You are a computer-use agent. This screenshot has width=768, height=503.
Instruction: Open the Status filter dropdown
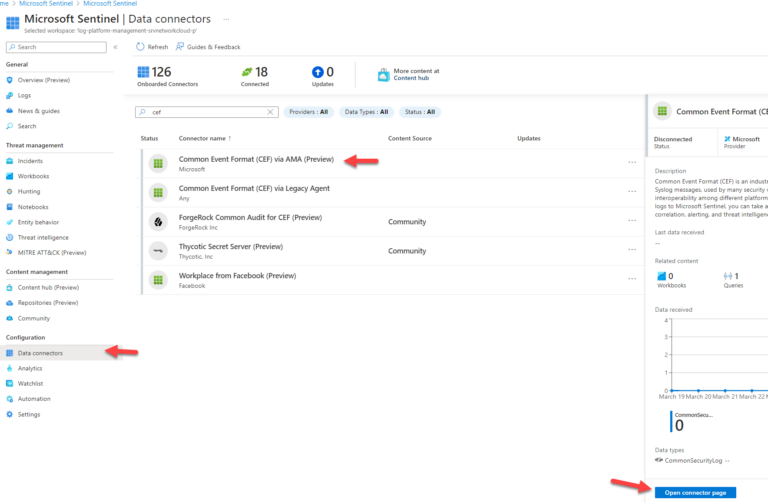pos(420,112)
